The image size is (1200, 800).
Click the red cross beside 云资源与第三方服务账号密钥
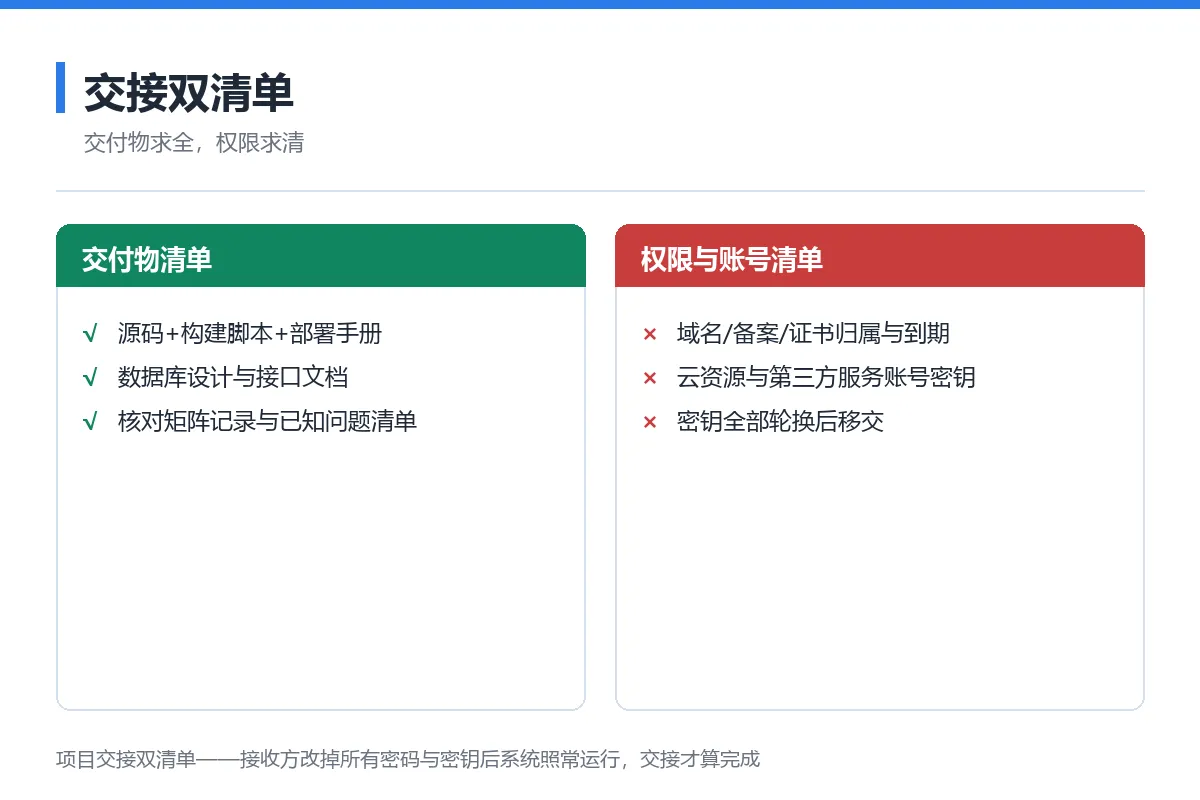(650, 378)
